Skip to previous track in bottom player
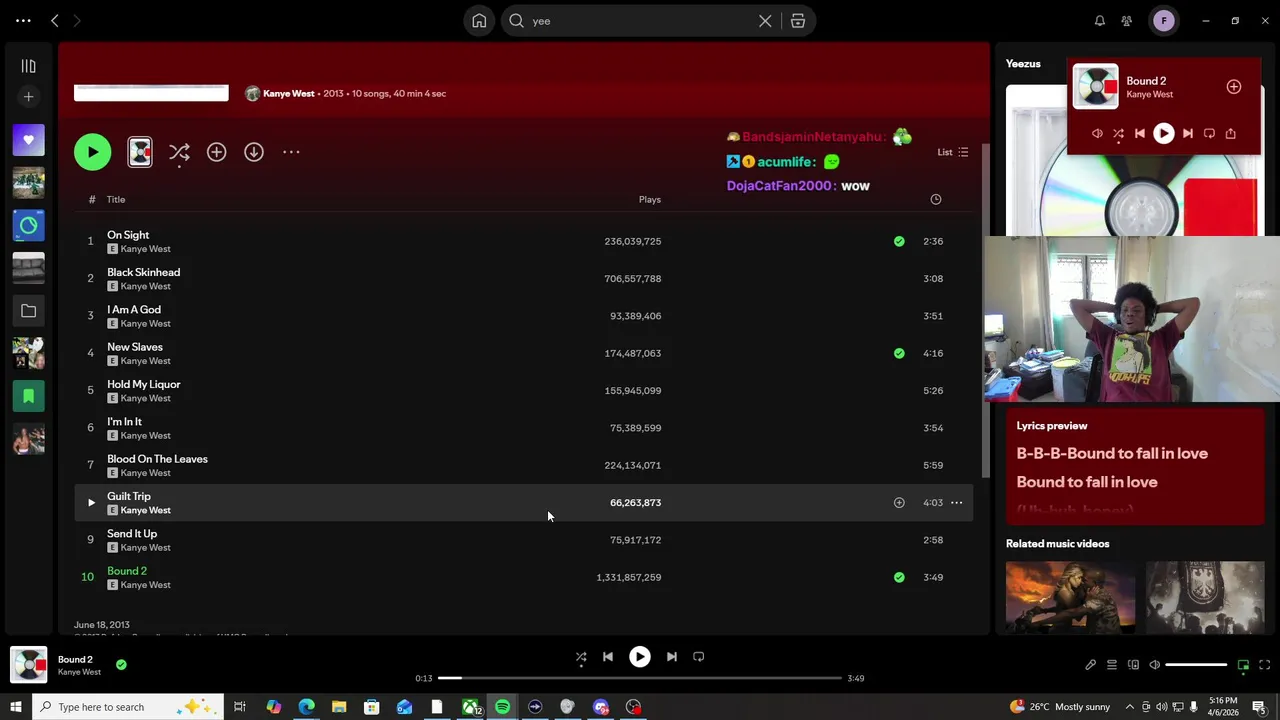1280x720 pixels. click(x=608, y=657)
